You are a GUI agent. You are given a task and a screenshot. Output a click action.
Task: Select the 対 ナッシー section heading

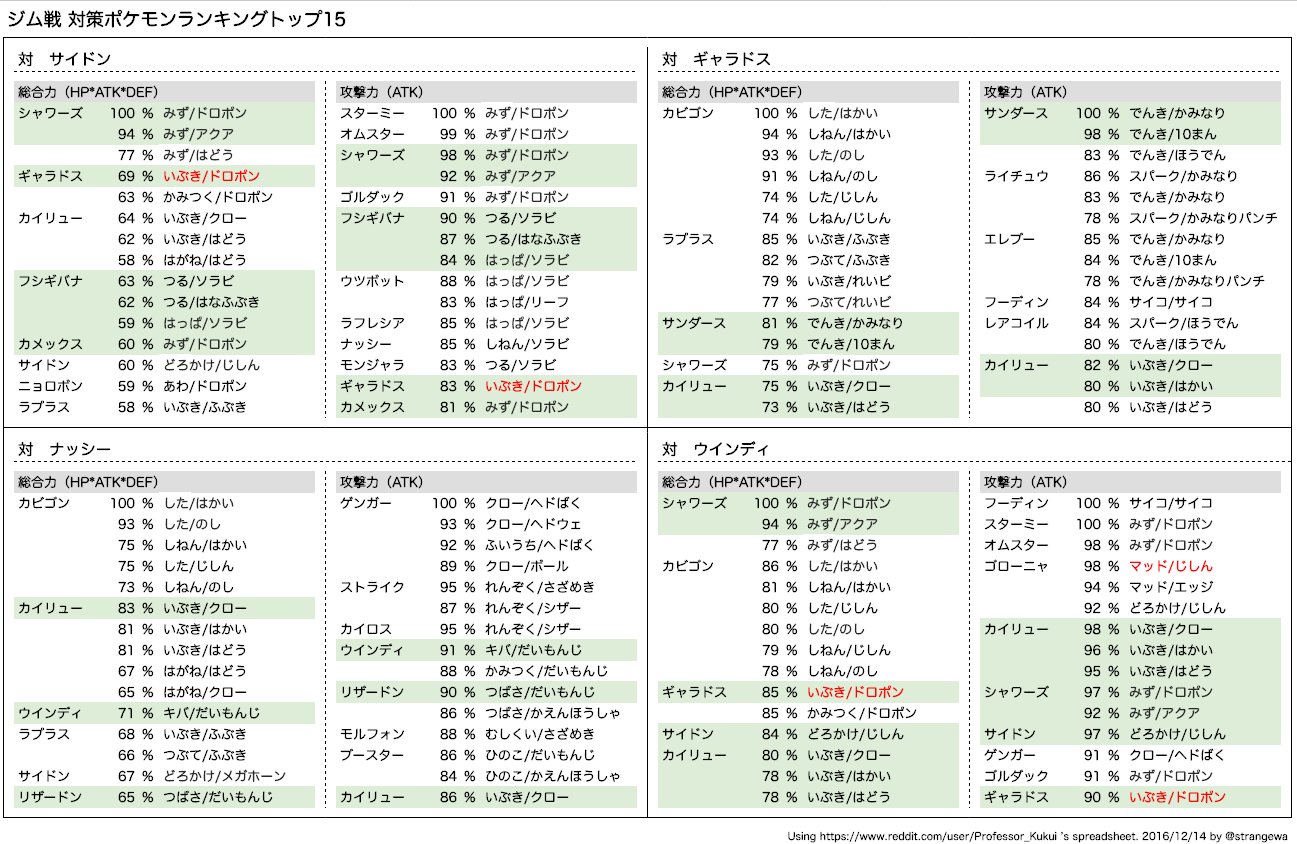coord(64,449)
